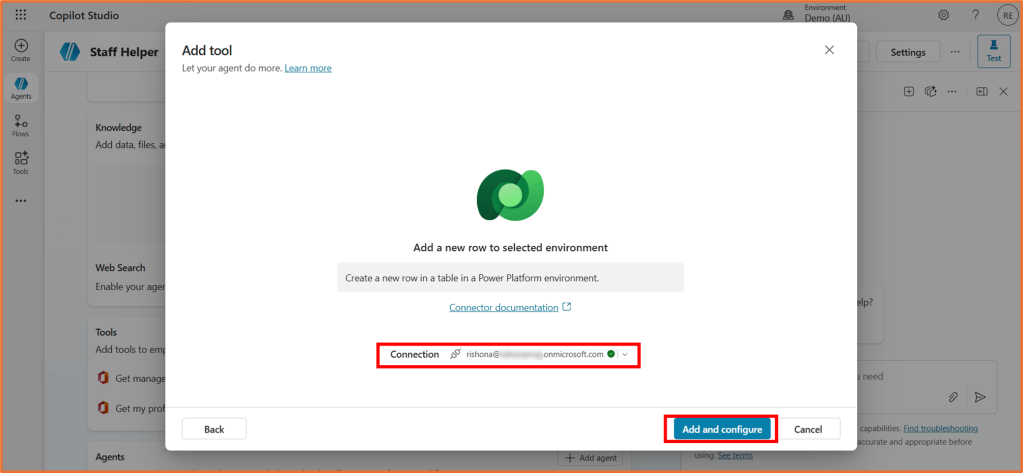1023x473 pixels.
Task: Click the new chat plus icon in test panel
Action: (909, 92)
